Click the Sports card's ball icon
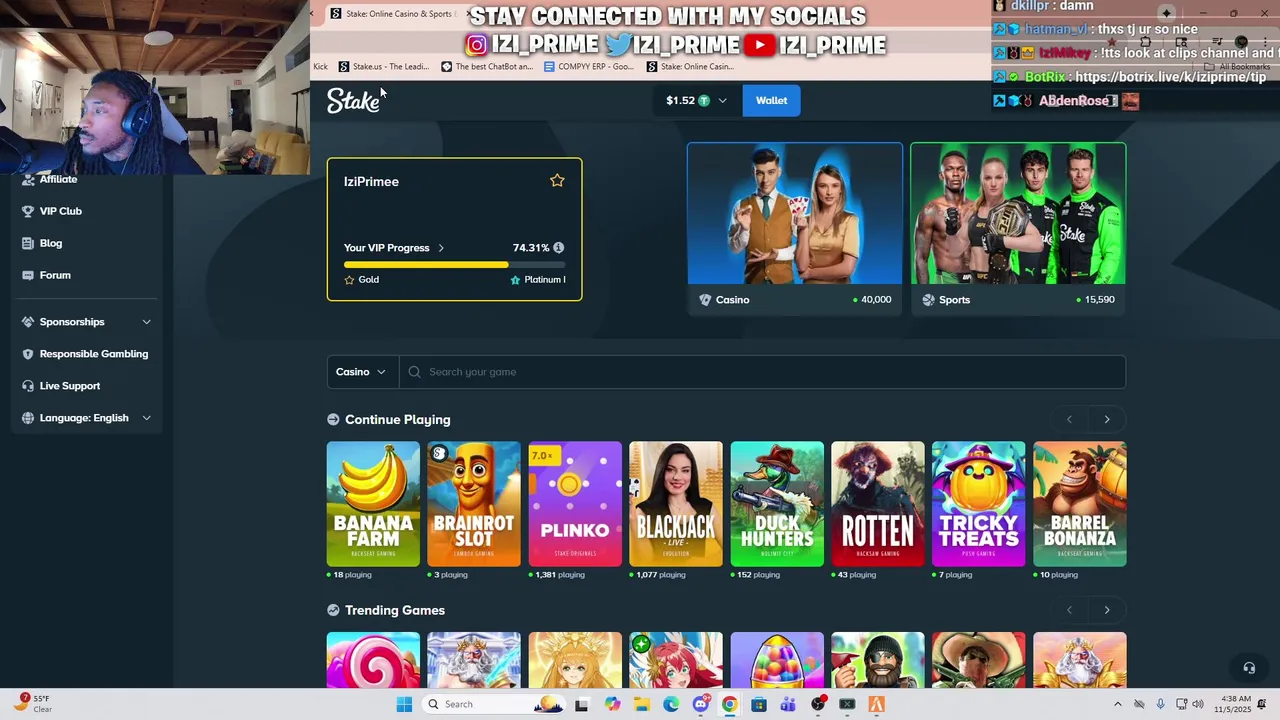1280x720 pixels. 929,300
